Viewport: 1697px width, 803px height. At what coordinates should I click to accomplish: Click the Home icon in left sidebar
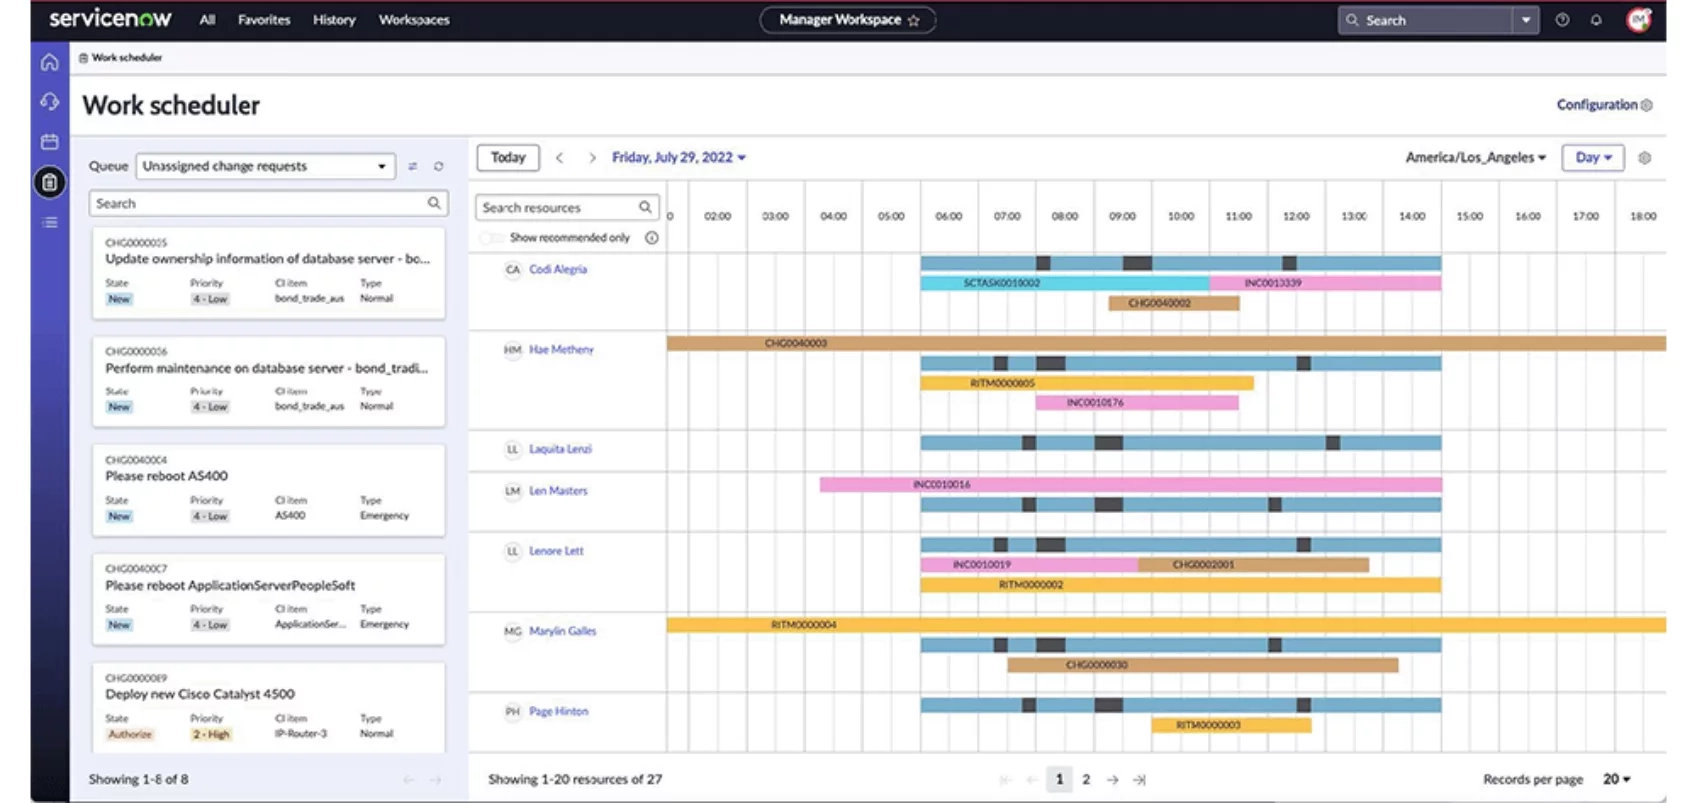tap(49, 63)
